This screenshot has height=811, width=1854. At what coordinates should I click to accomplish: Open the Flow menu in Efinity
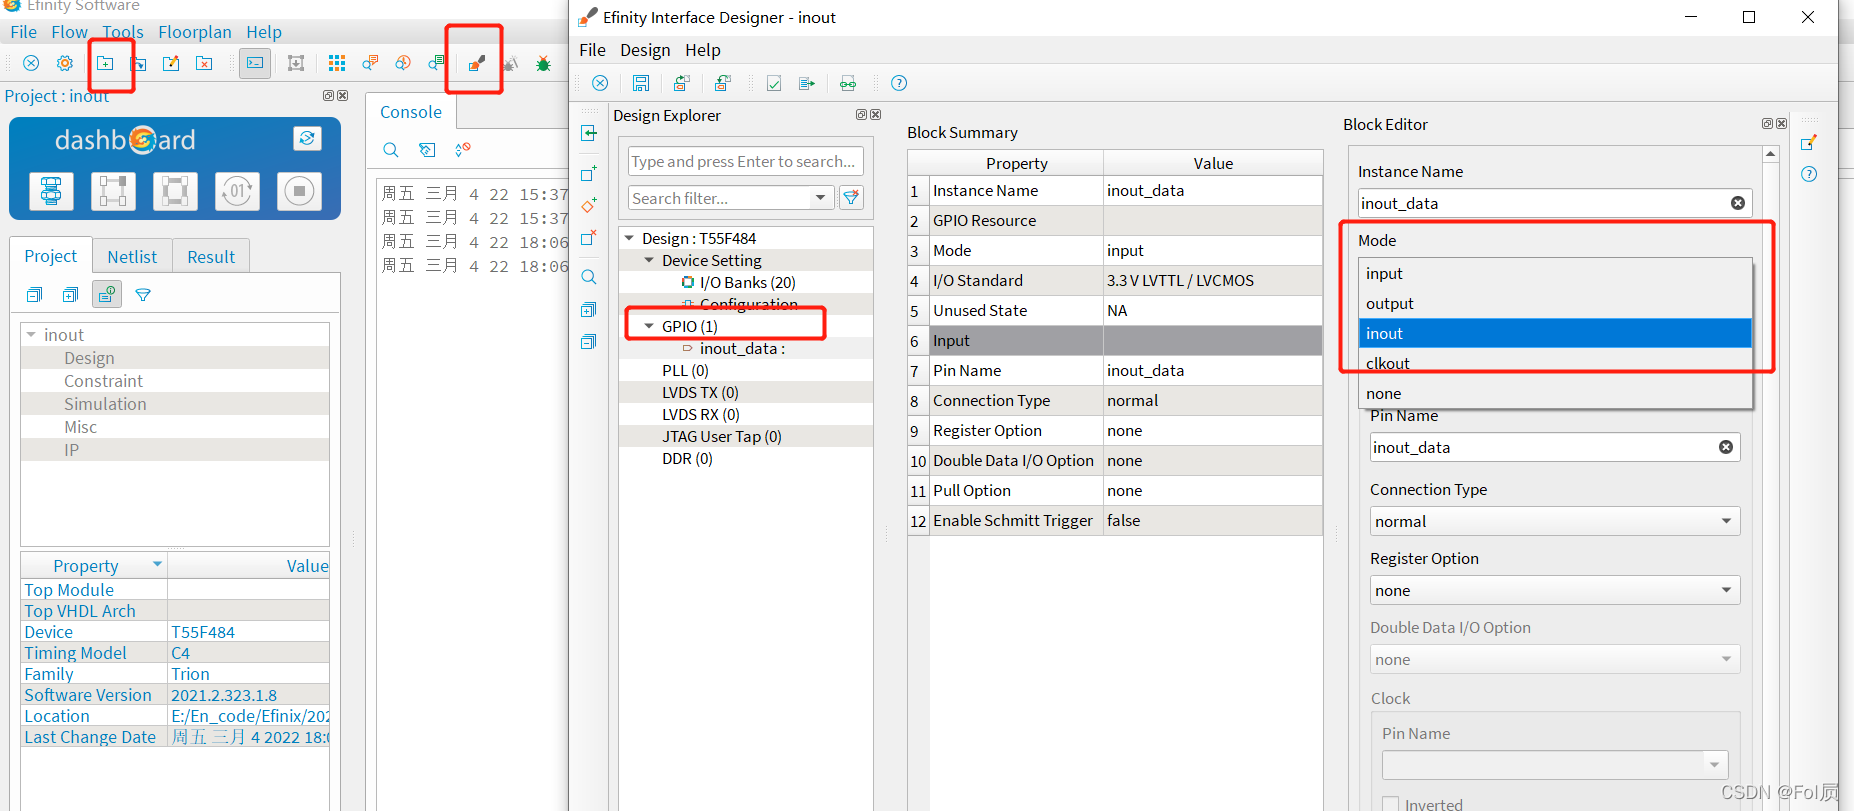tap(69, 32)
